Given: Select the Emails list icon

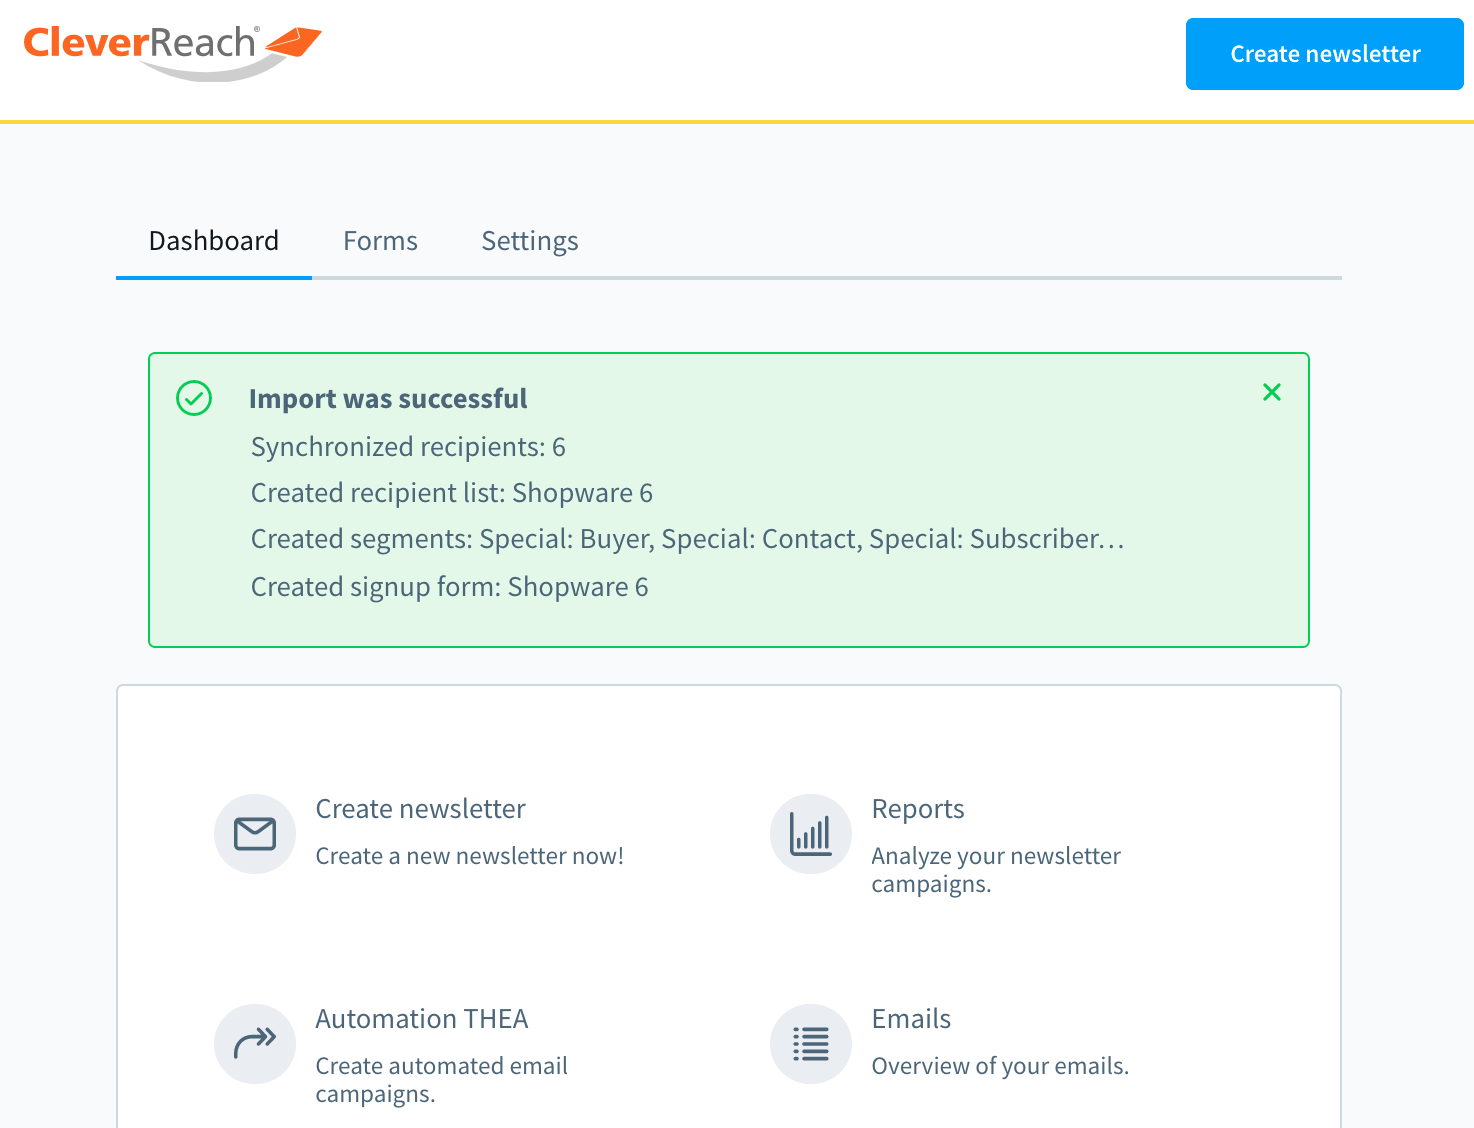Looking at the screenshot, I should 810,1043.
